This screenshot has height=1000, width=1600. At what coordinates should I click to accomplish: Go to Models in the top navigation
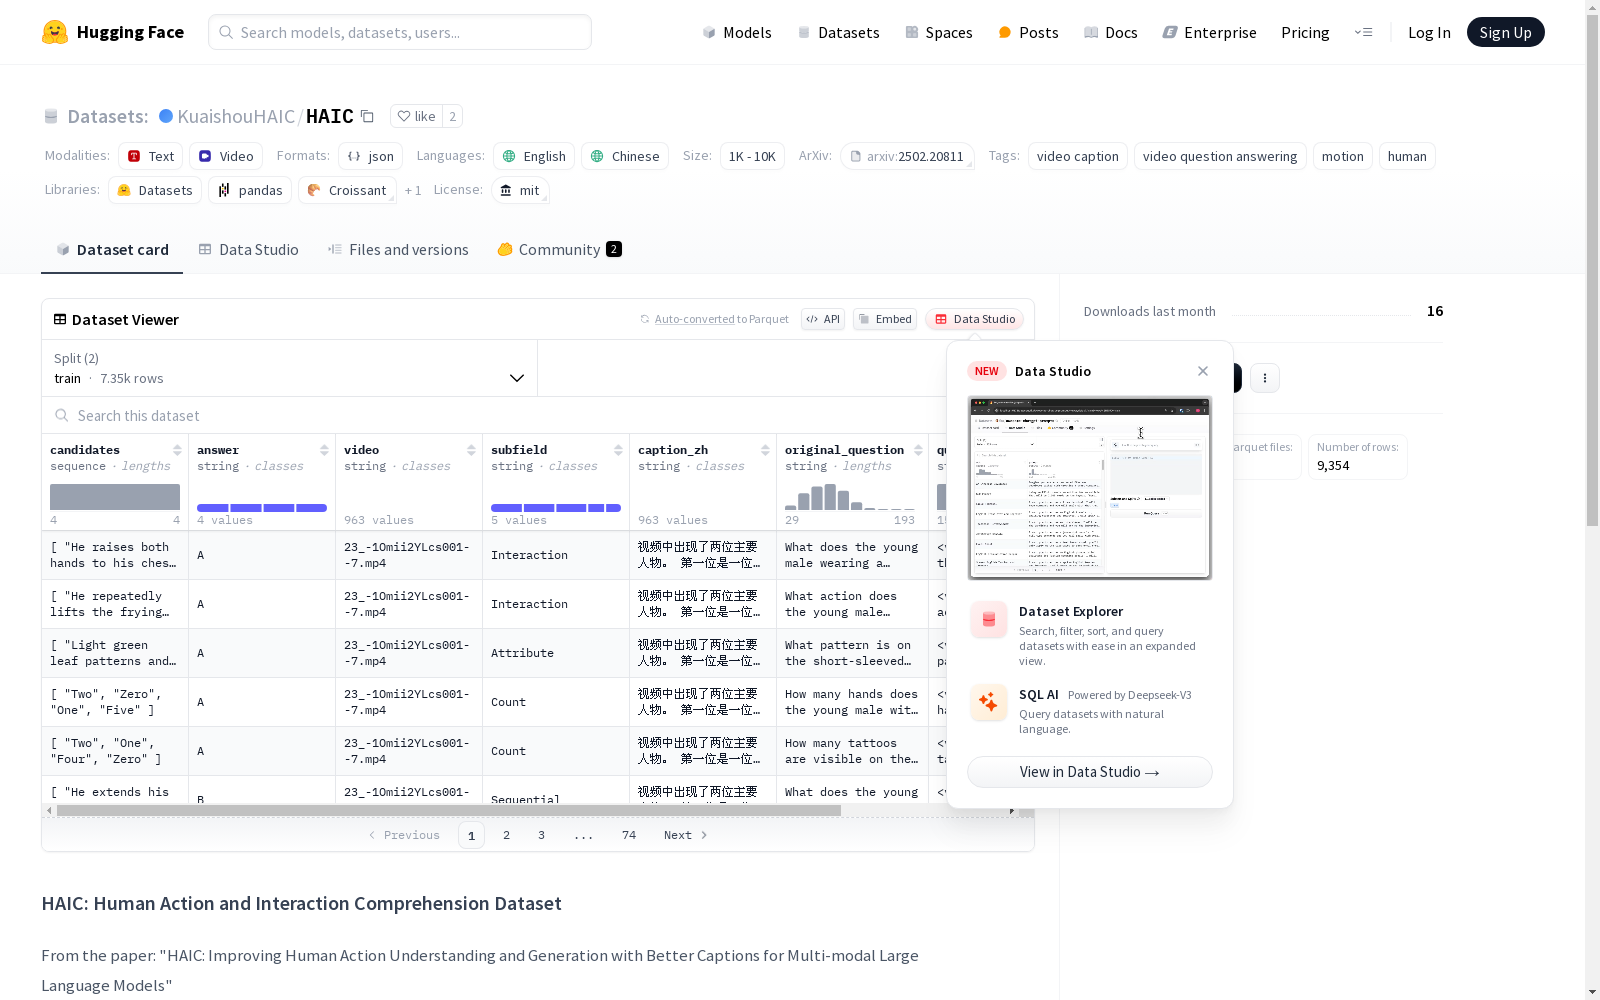[x=737, y=32]
